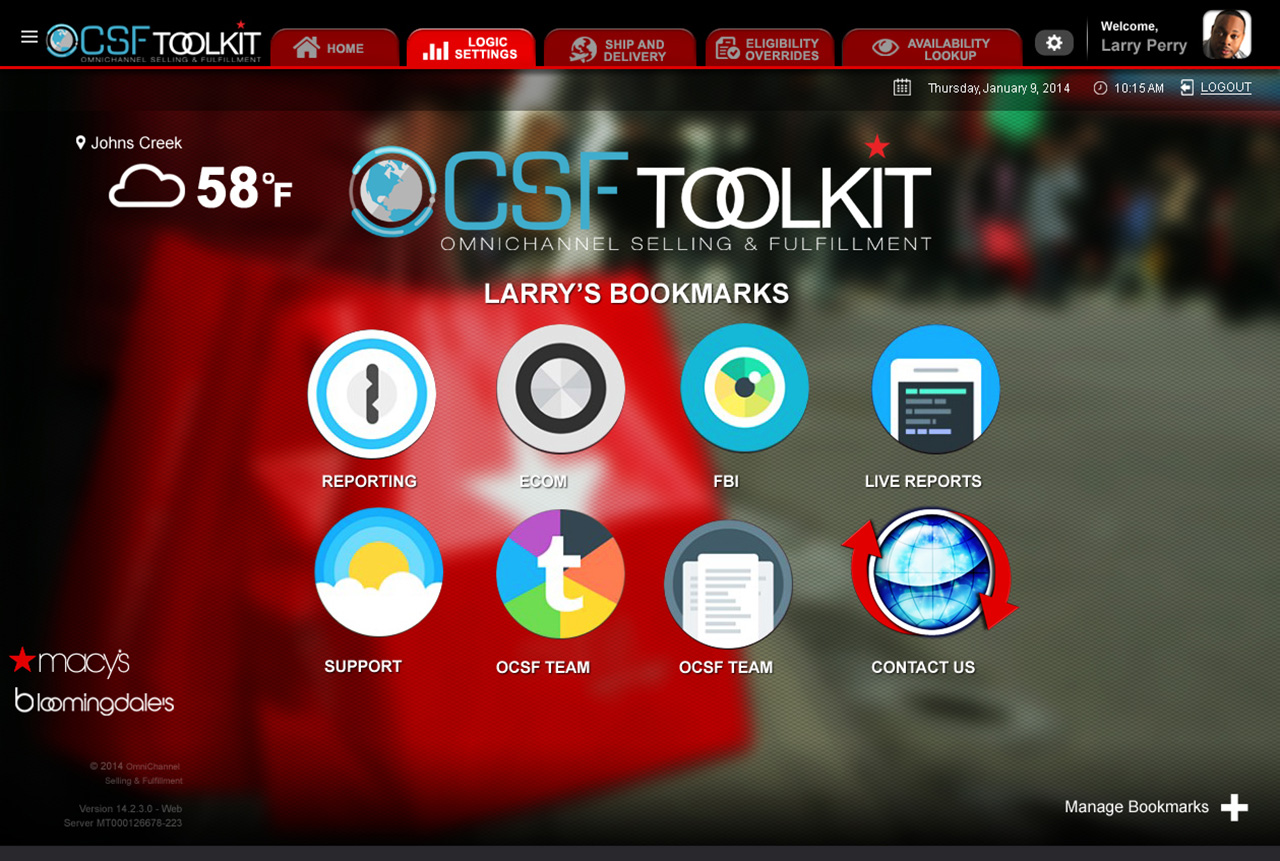Switch to the Logic Settings tab
Screen dimensions: 1280x861
point(470,48)
